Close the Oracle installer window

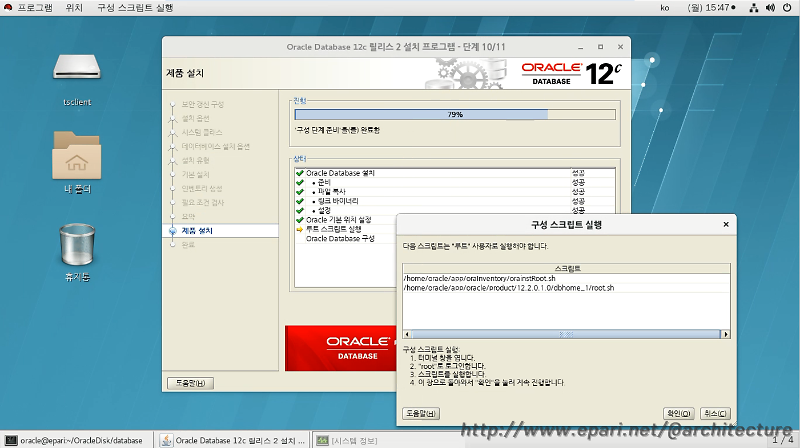620,47
